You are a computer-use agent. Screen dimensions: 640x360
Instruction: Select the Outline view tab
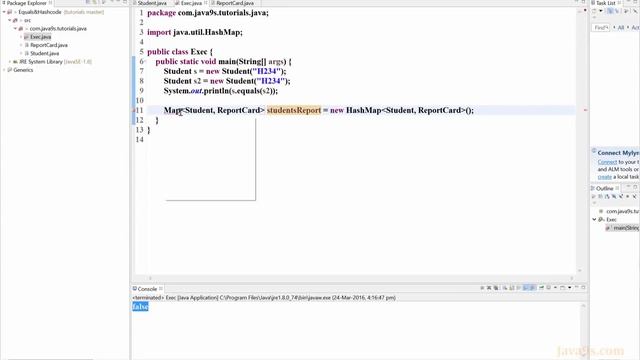pyautogui.click(x=604, y=189)
